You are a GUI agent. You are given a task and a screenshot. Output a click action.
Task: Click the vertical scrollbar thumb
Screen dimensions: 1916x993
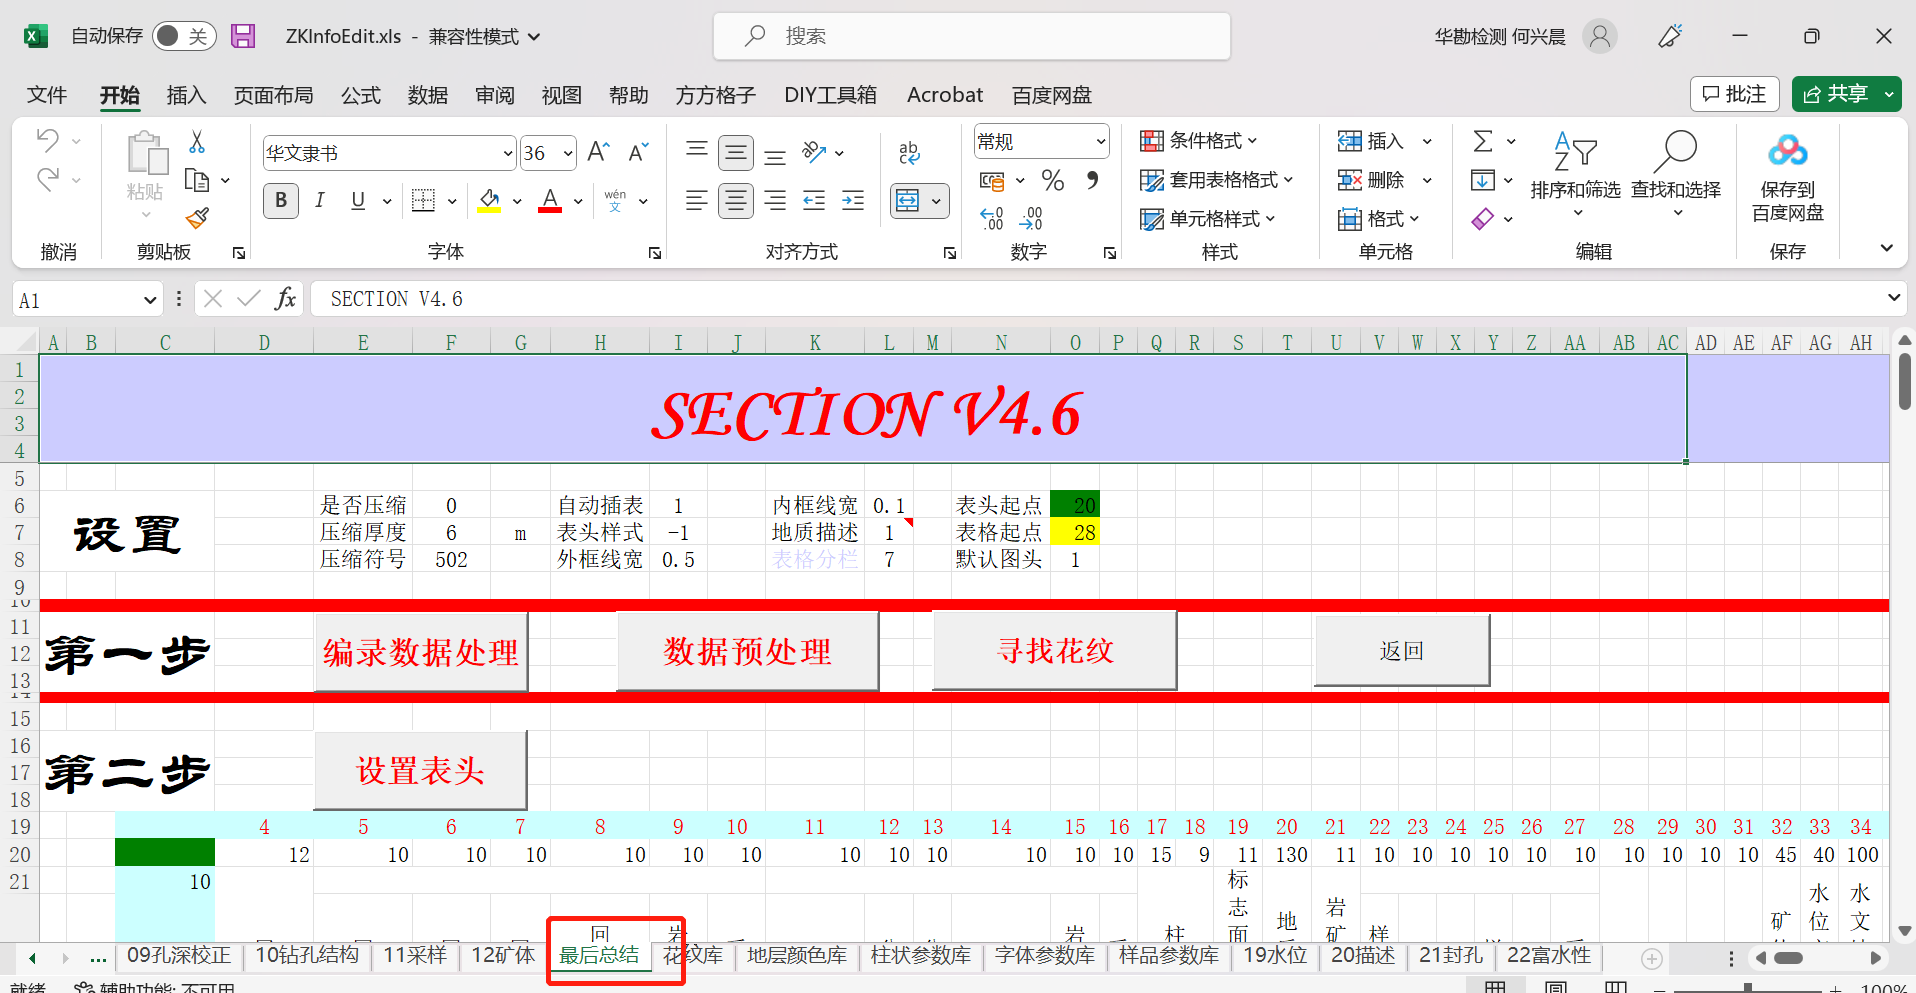click(1905, 381)
